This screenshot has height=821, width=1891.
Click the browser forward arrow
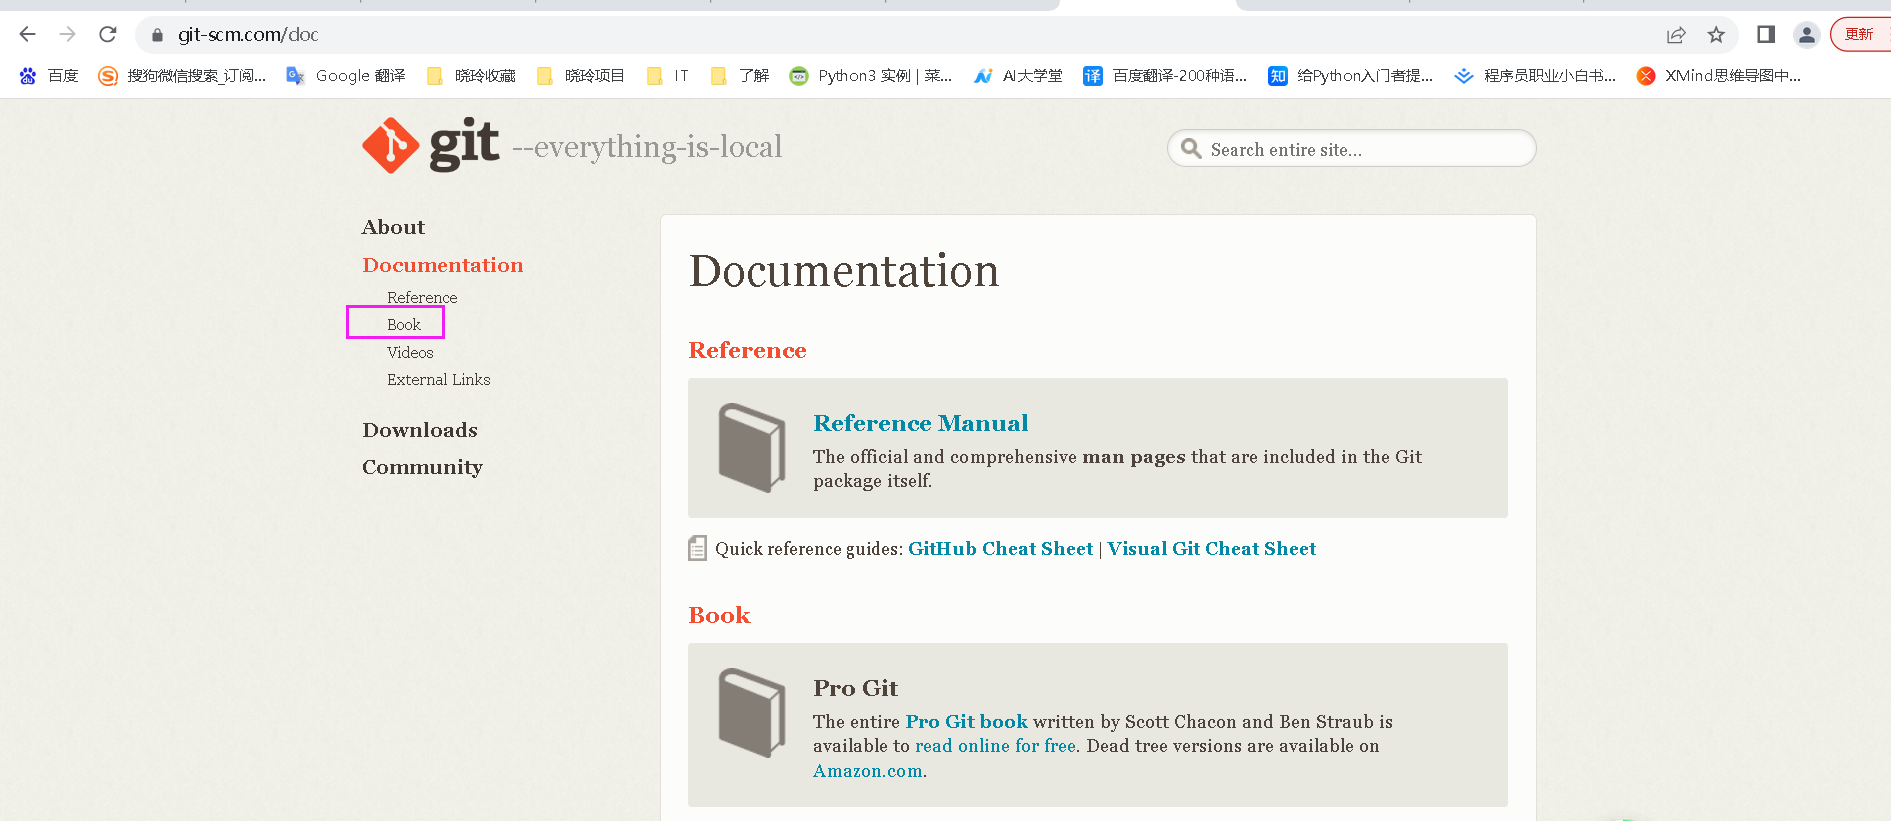pos(68,35)
